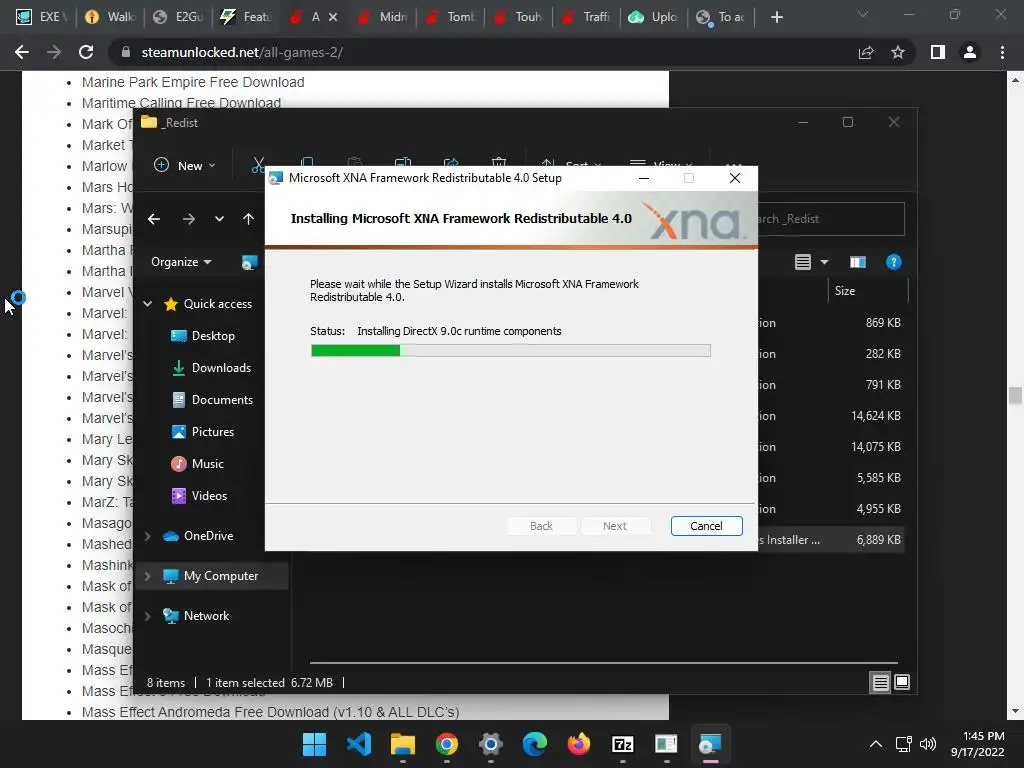This screenshot has height=768, width=1024.
Task: Close the active A browser tab
Action: [333, 17]
